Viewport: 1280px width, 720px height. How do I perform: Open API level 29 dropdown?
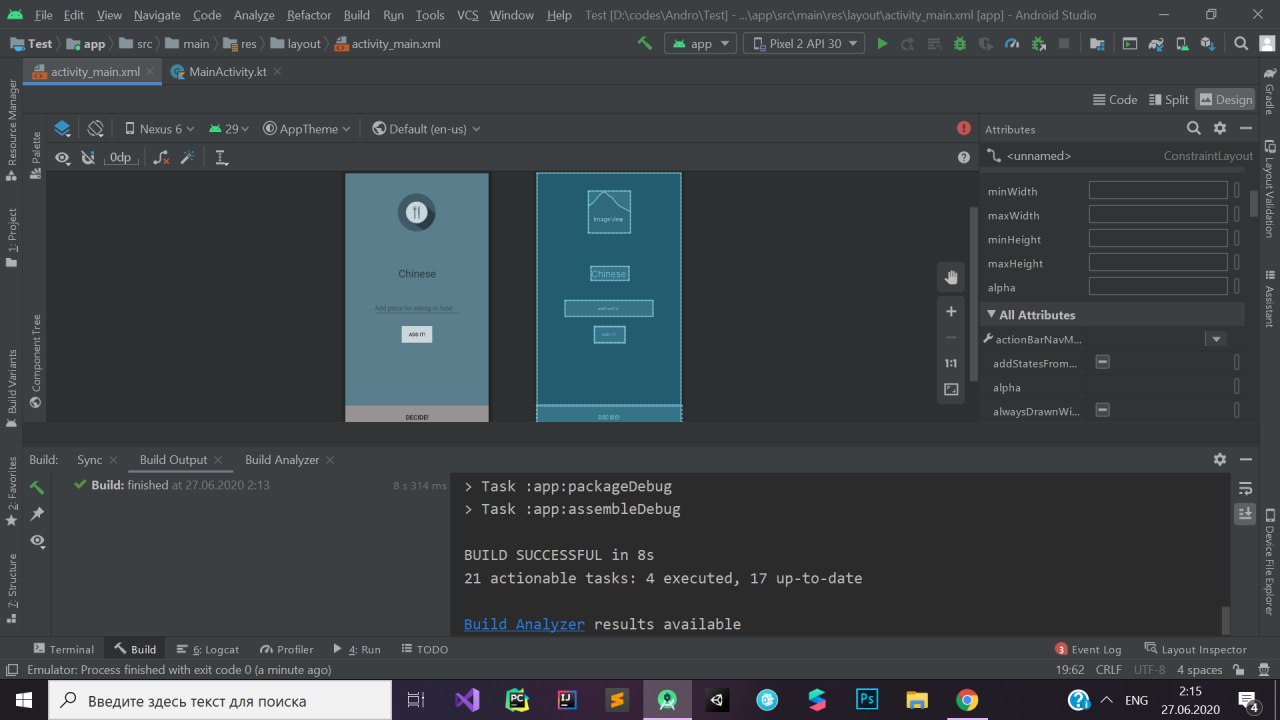click(x=231, y=128)
